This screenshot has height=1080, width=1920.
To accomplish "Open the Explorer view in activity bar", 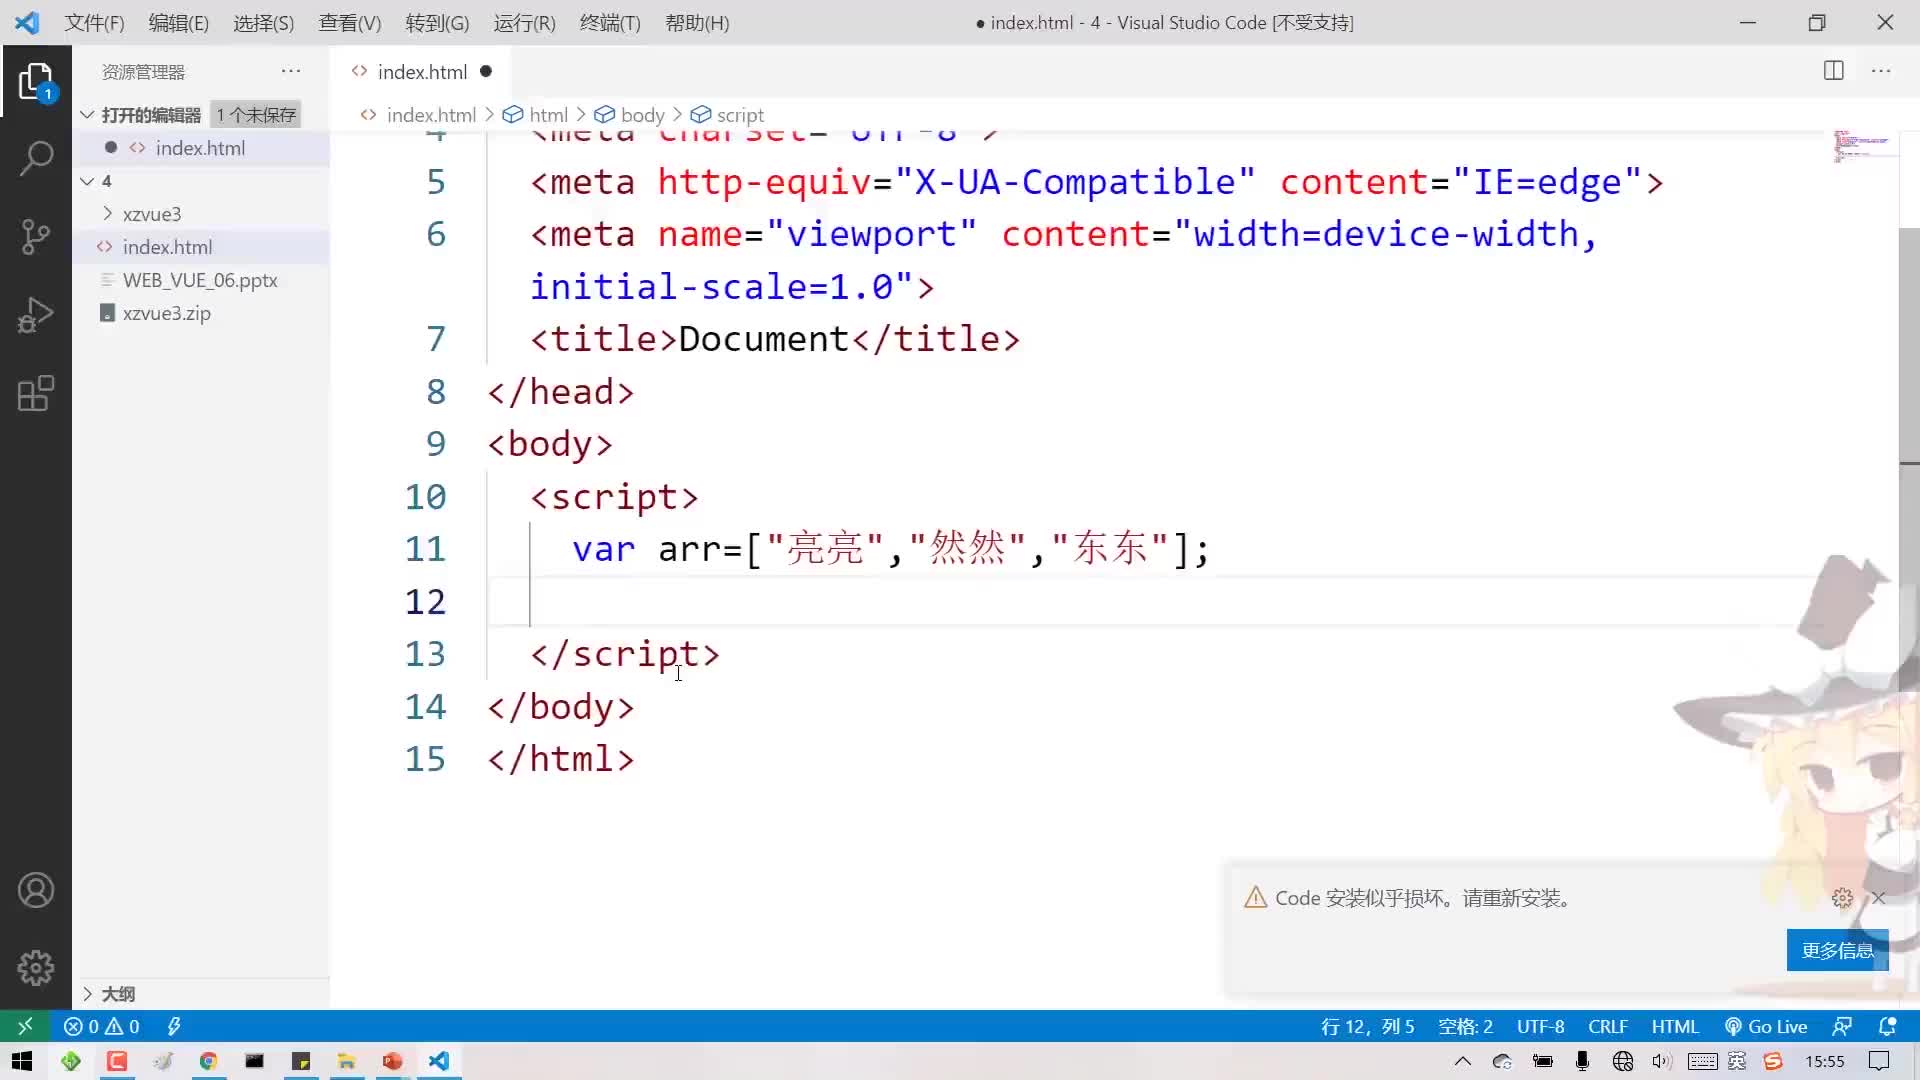I will [x=36, y=82].
